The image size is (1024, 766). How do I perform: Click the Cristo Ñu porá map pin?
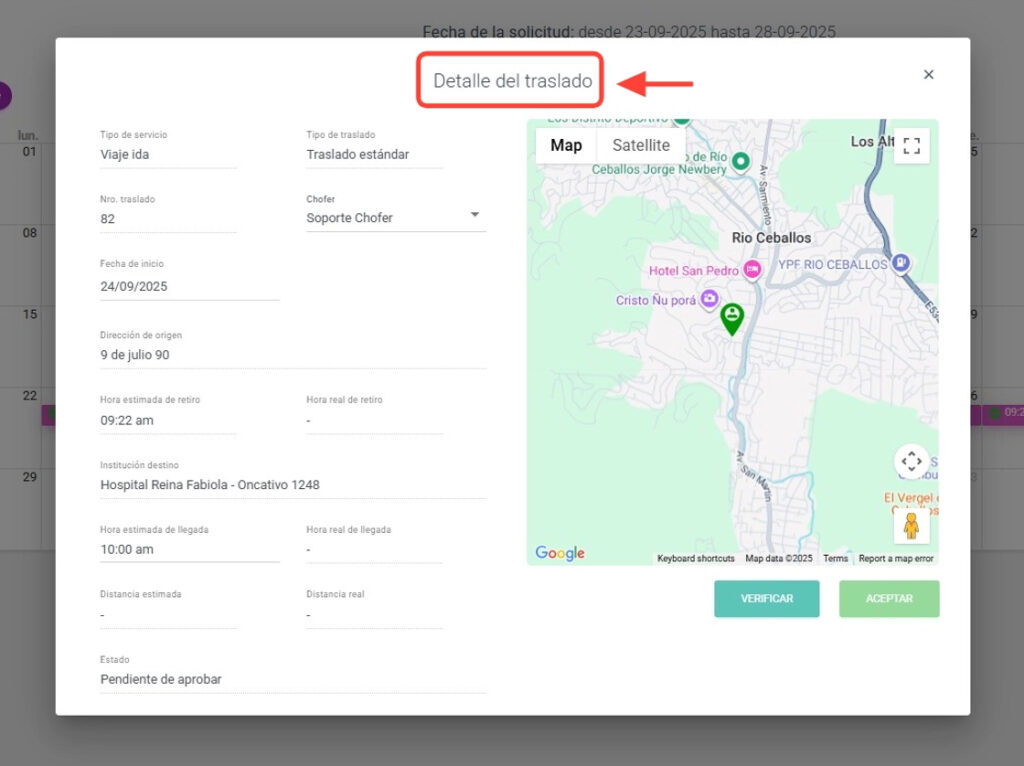pos(709,299)
